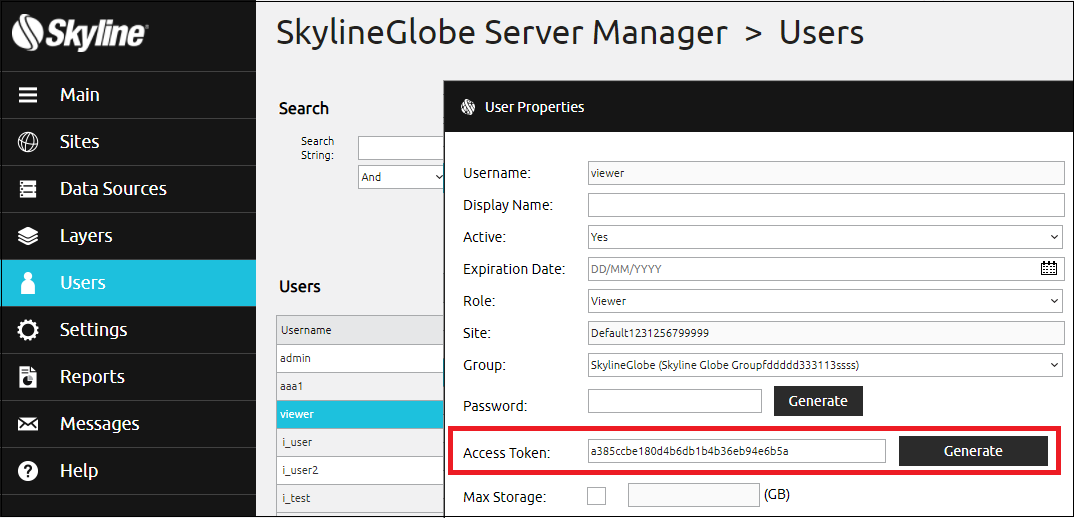The height and width of the screenshot is (518, 1074).
Task: Open the And search operator dropdown
Action: tap(401, 177)
